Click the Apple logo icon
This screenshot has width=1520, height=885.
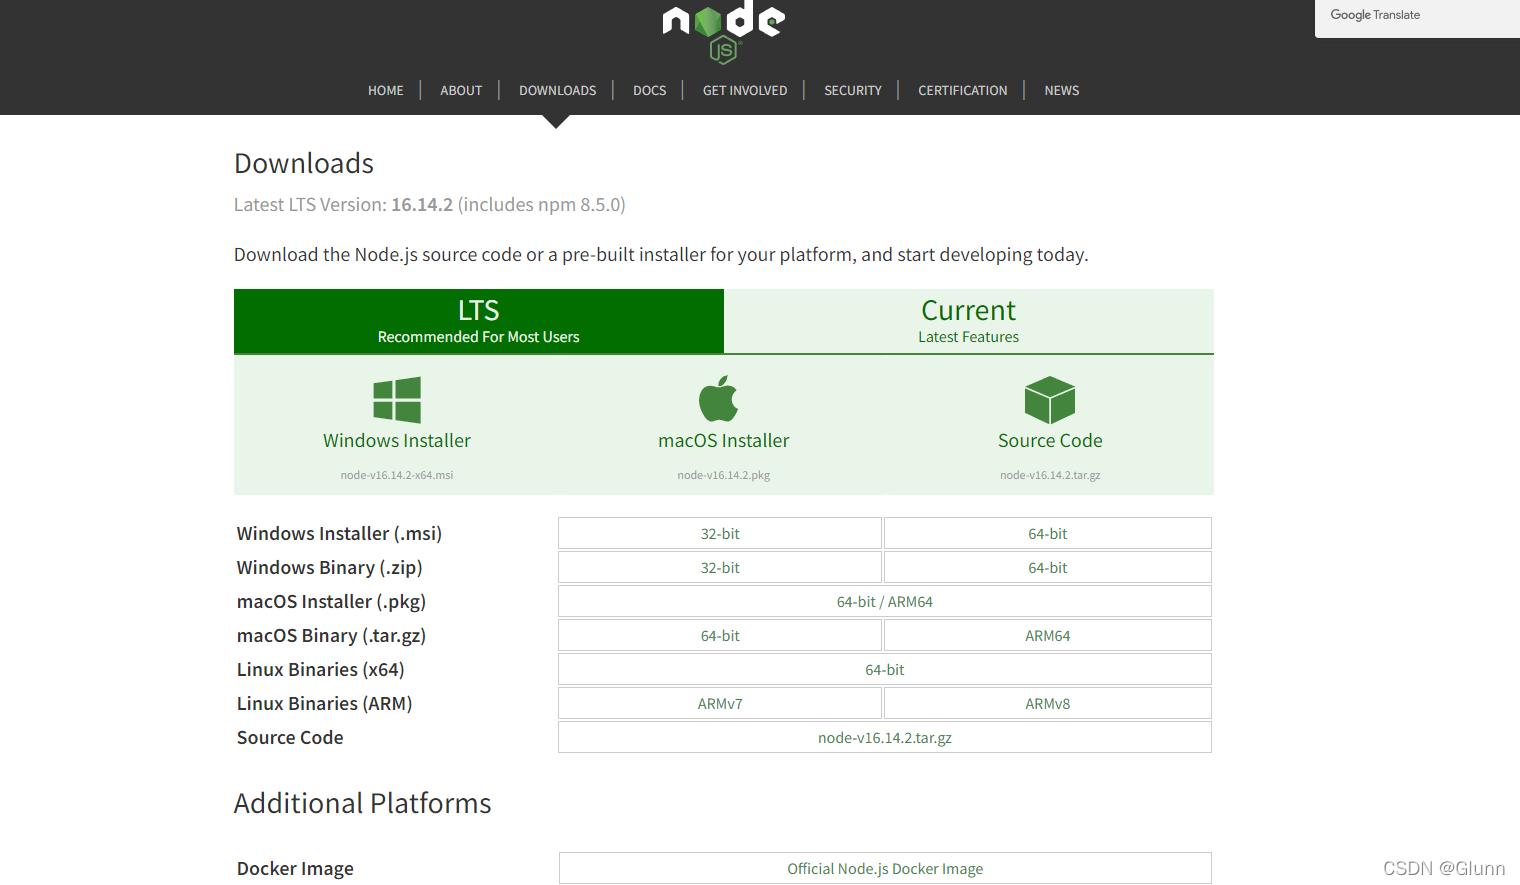pos(718,399)
